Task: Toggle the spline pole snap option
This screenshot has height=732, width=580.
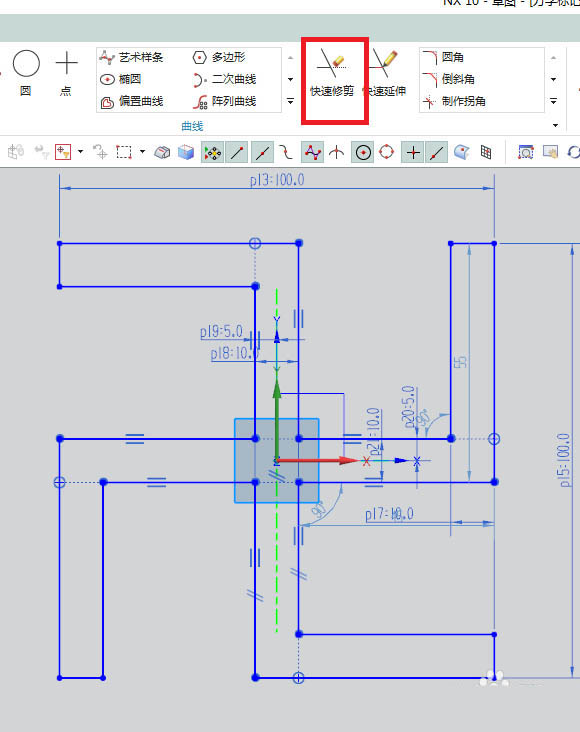Action: (312, 152)
